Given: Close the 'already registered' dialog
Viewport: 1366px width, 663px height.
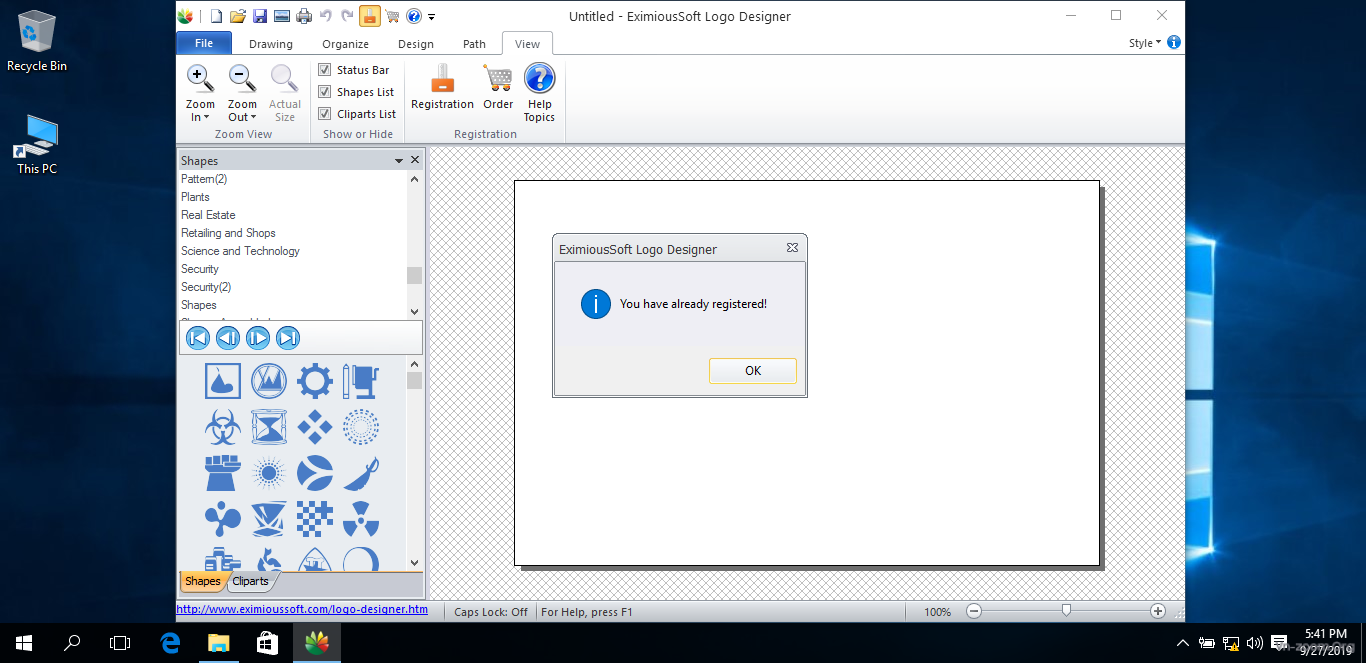Looking at the screenshot, I should [x=792, y=248].
